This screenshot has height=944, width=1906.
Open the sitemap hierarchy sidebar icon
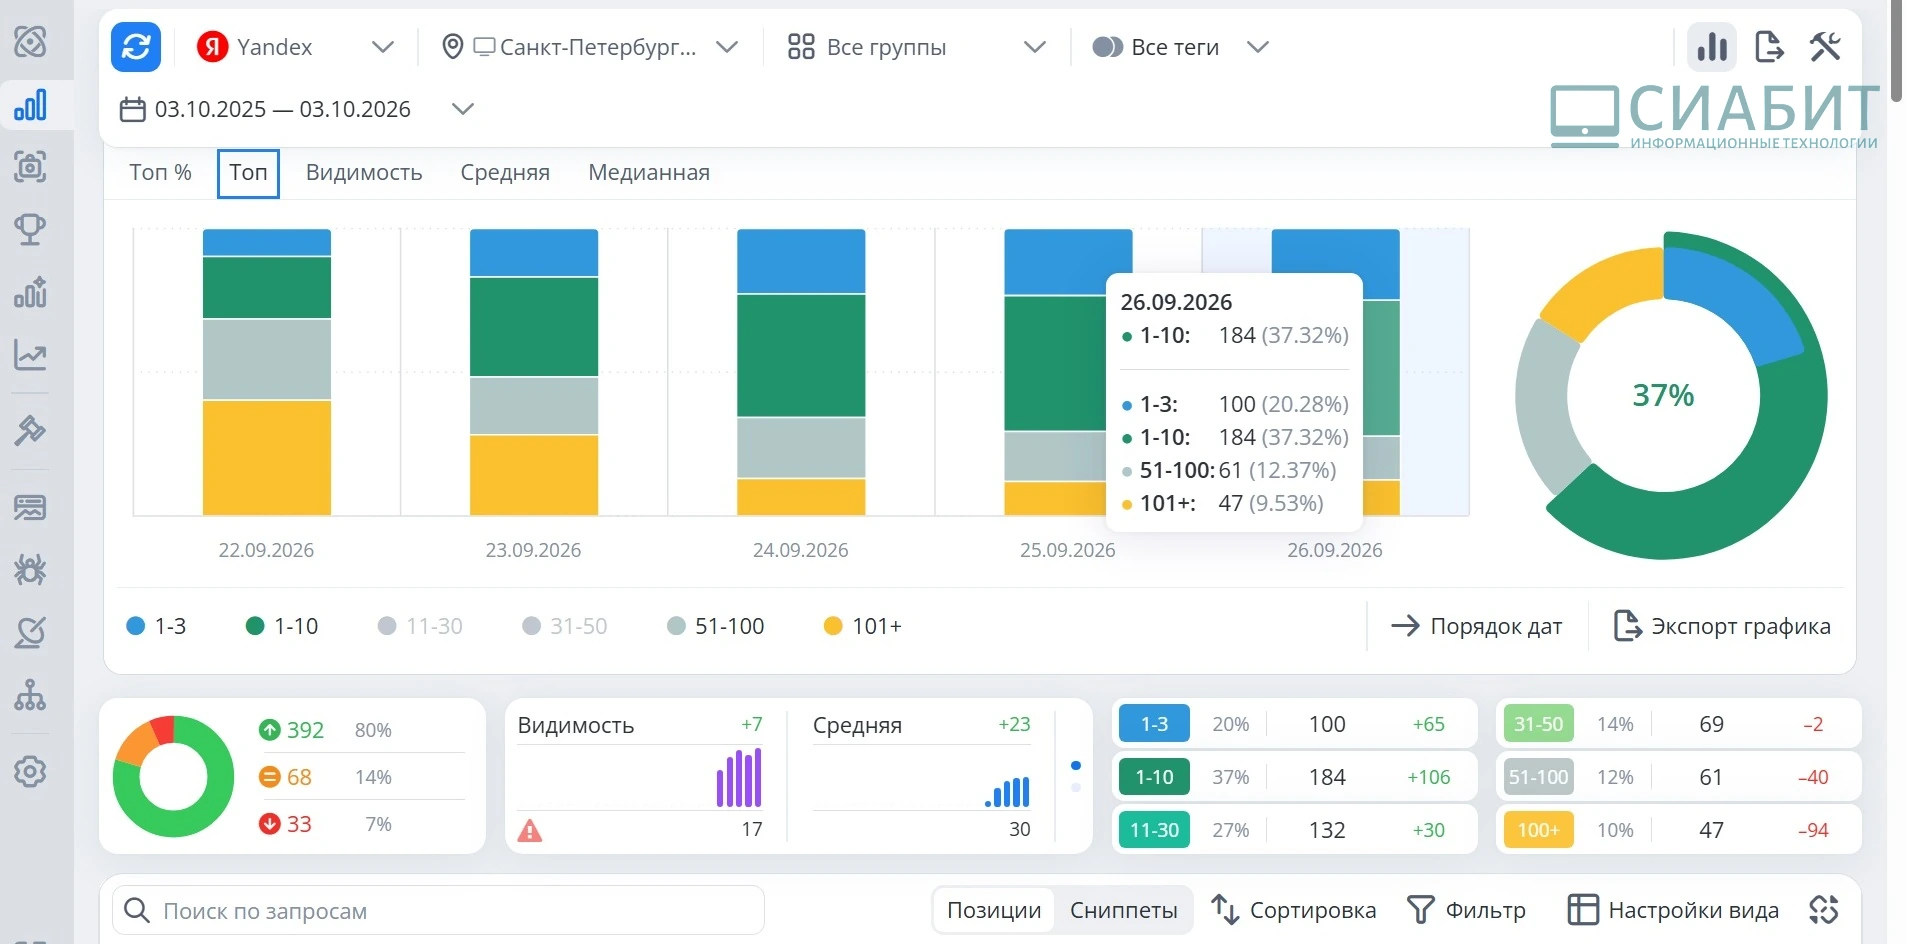point(30,695)
